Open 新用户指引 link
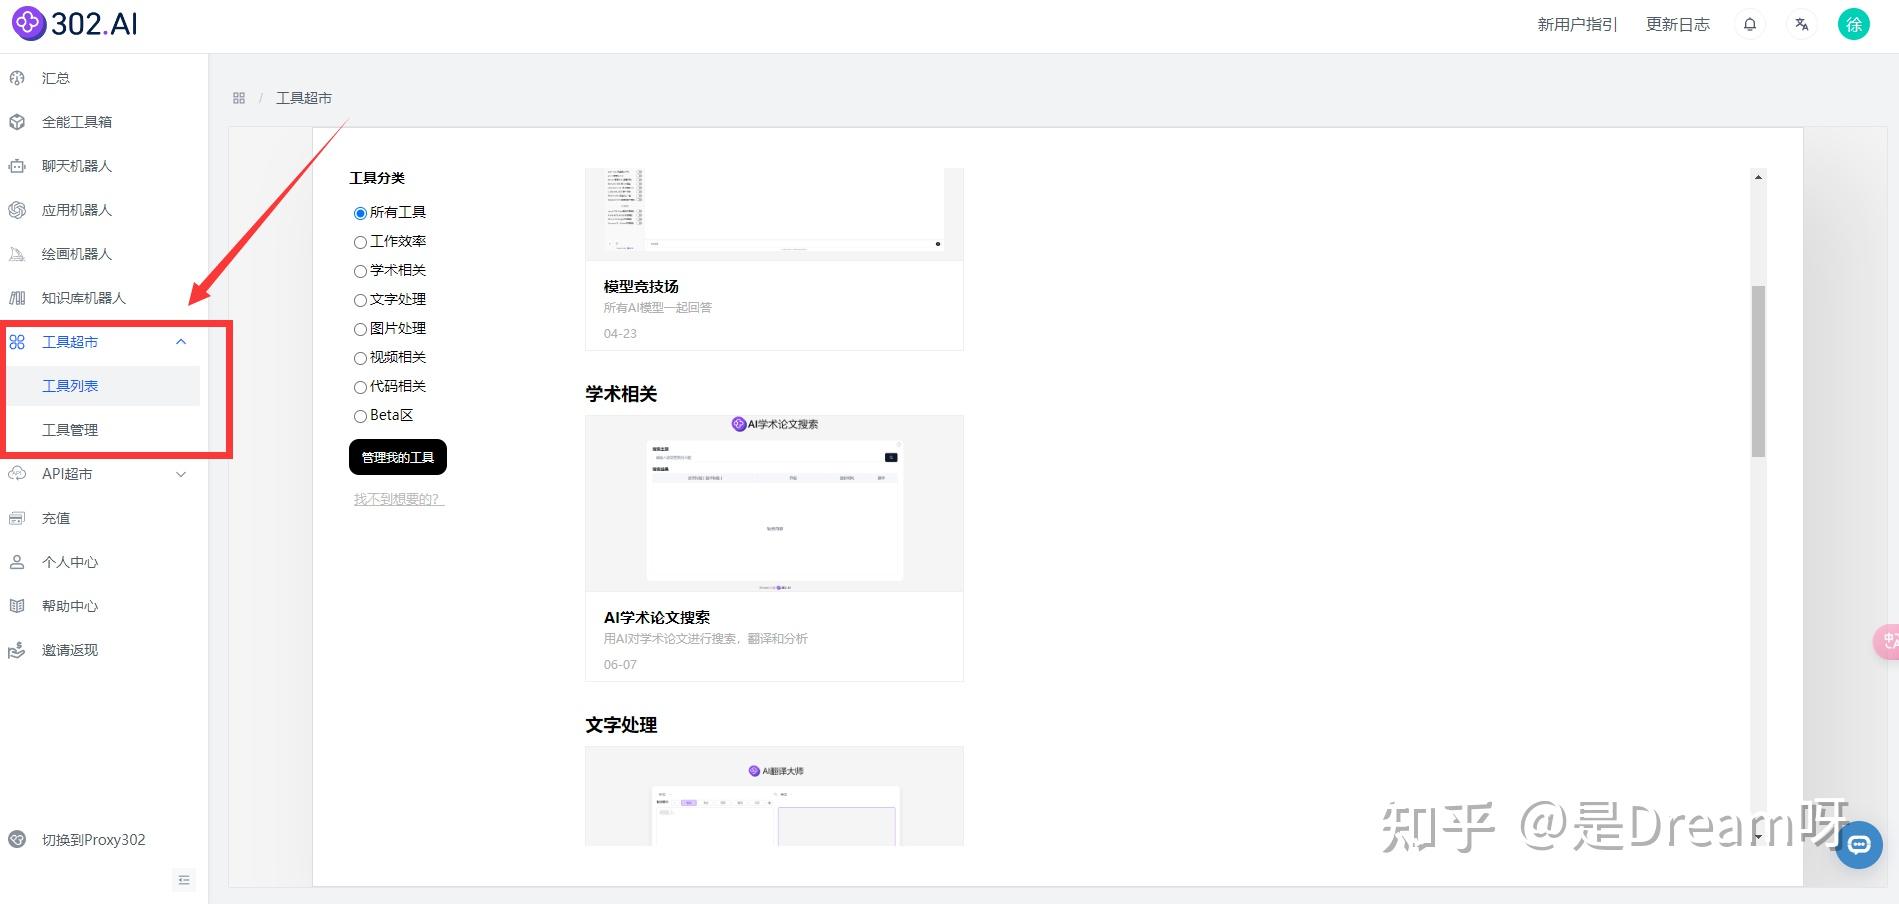This screenshot has height=904, width=1899. [1577, 25]
